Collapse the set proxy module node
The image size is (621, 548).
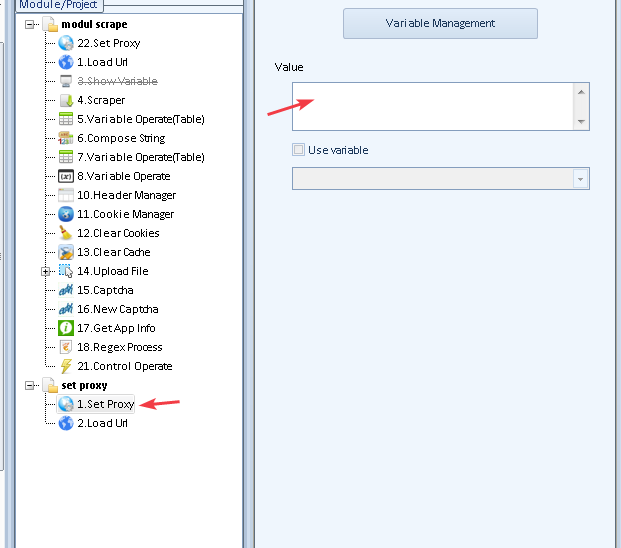(31, 385)
